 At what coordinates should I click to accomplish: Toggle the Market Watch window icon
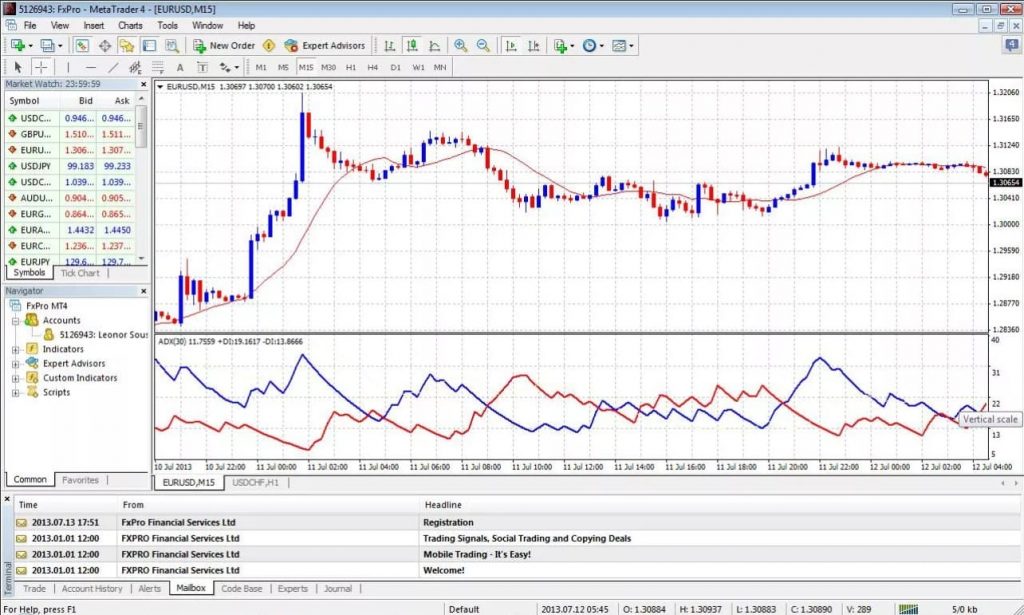point(82,45)
